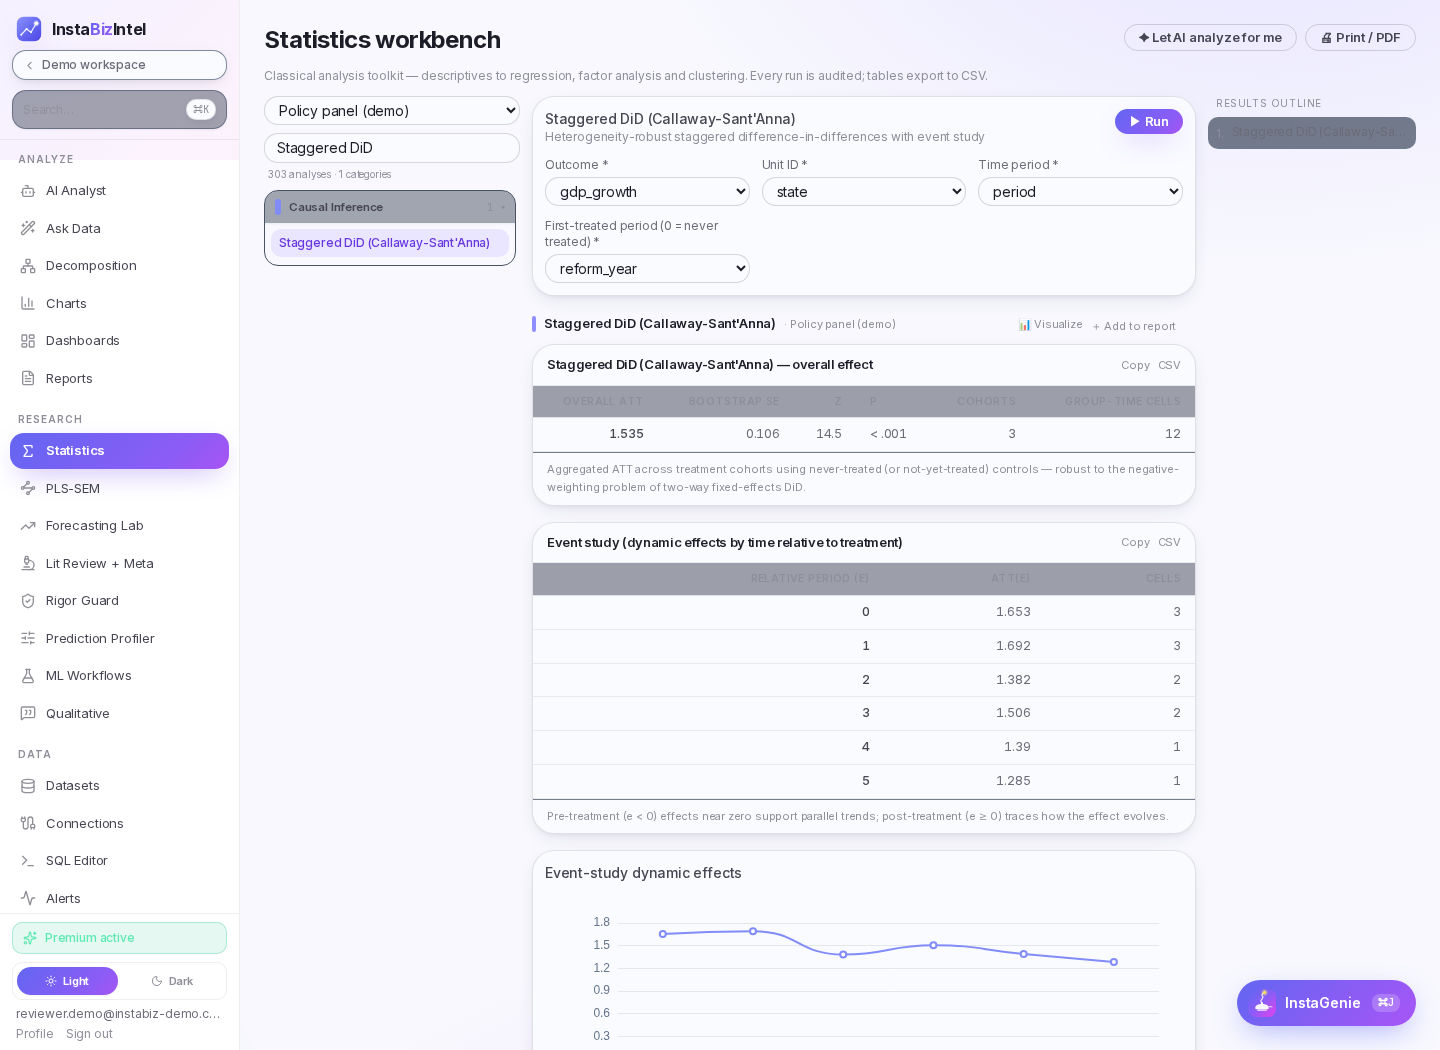Click the Staggered DiD analysis filter field
Viewport: 1440px width, 1050px height.
click(392, 148)
